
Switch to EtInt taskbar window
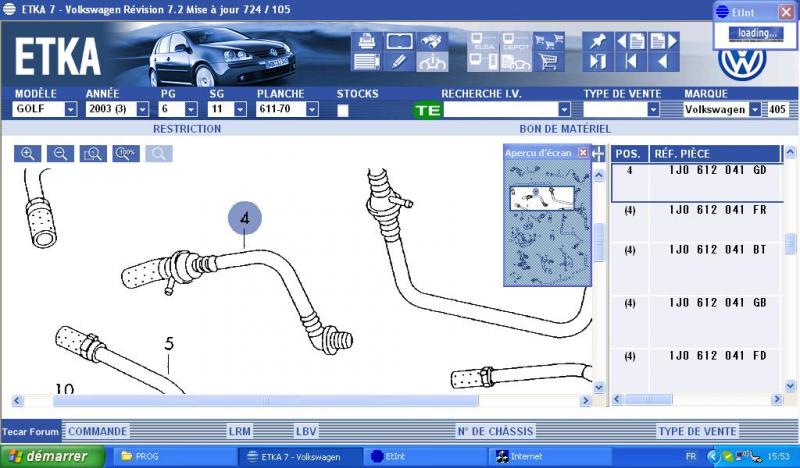(x=426, y=456)
